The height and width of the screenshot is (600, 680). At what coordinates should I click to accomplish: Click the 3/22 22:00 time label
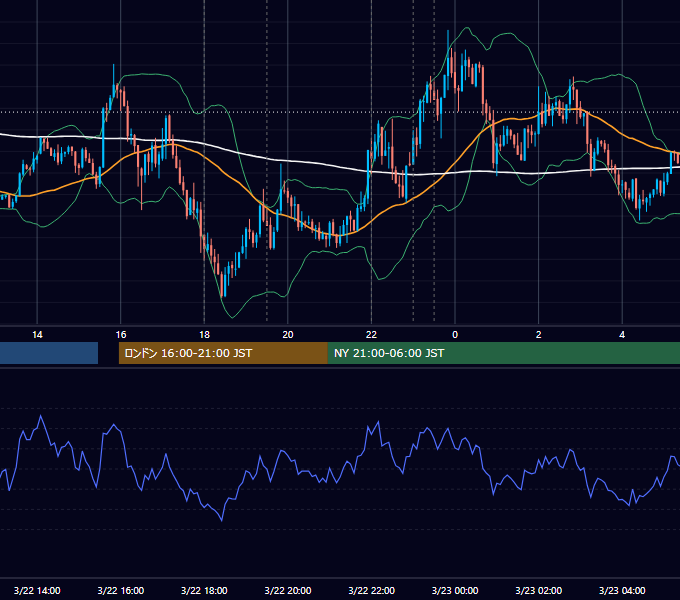(x=371, y=590)
